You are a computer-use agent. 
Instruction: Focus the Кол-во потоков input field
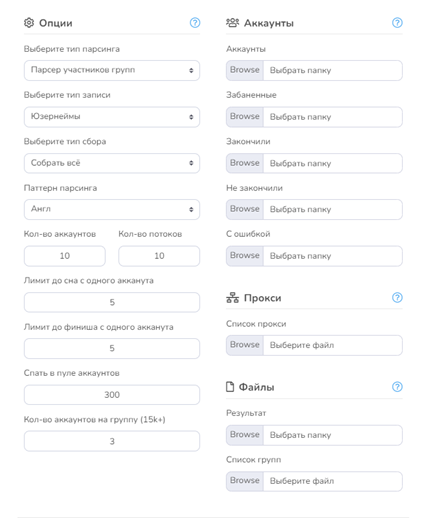click(159, 256)
